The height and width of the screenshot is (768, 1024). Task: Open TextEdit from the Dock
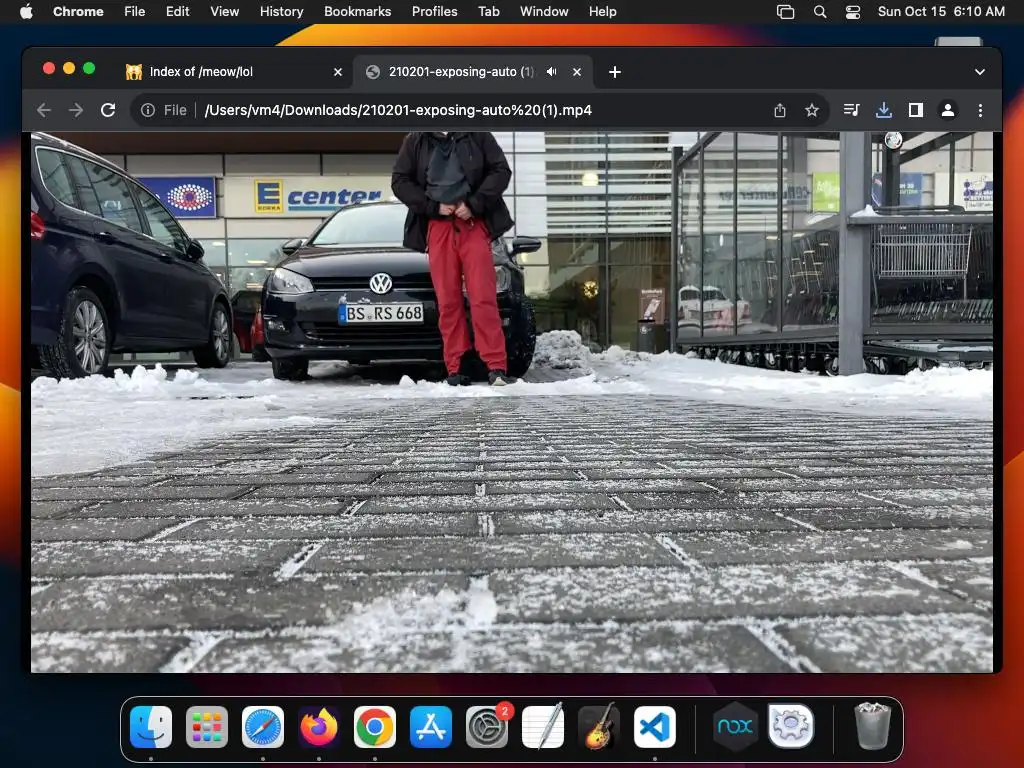(543, 727)
